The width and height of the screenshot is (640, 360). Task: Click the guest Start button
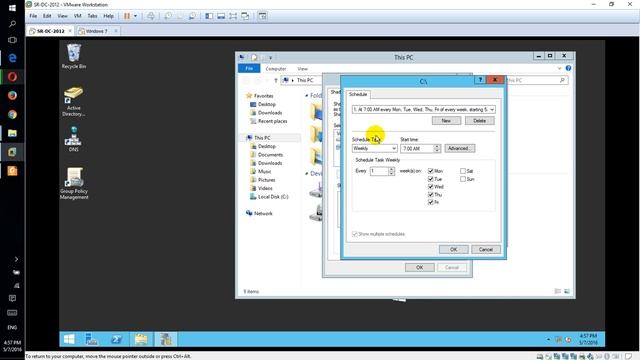pyautogui.click(x=69, y=339)
